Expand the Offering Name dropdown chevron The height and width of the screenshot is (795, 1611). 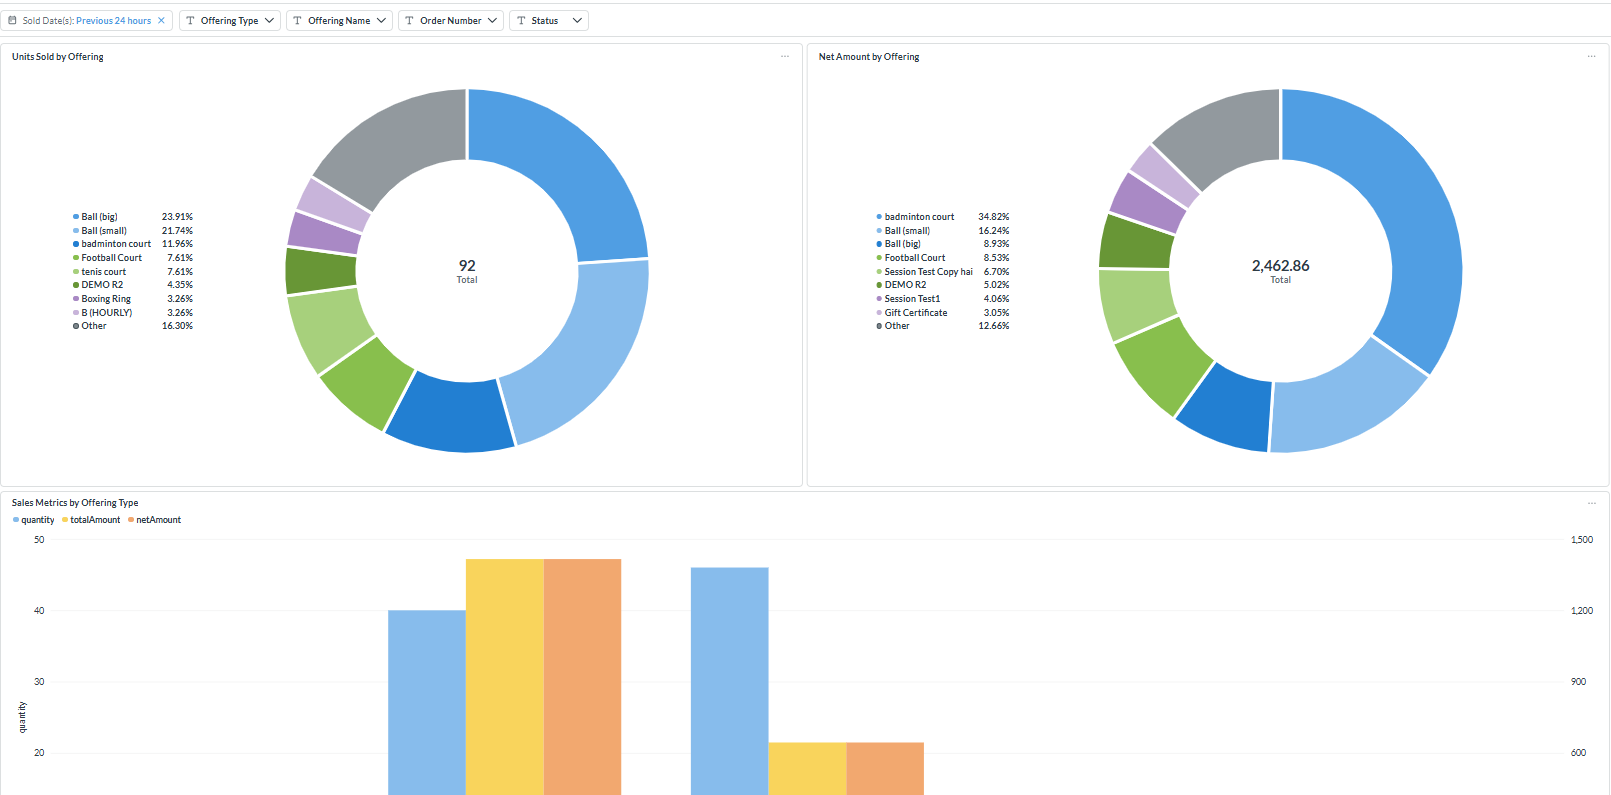click(x=381, y=20)
